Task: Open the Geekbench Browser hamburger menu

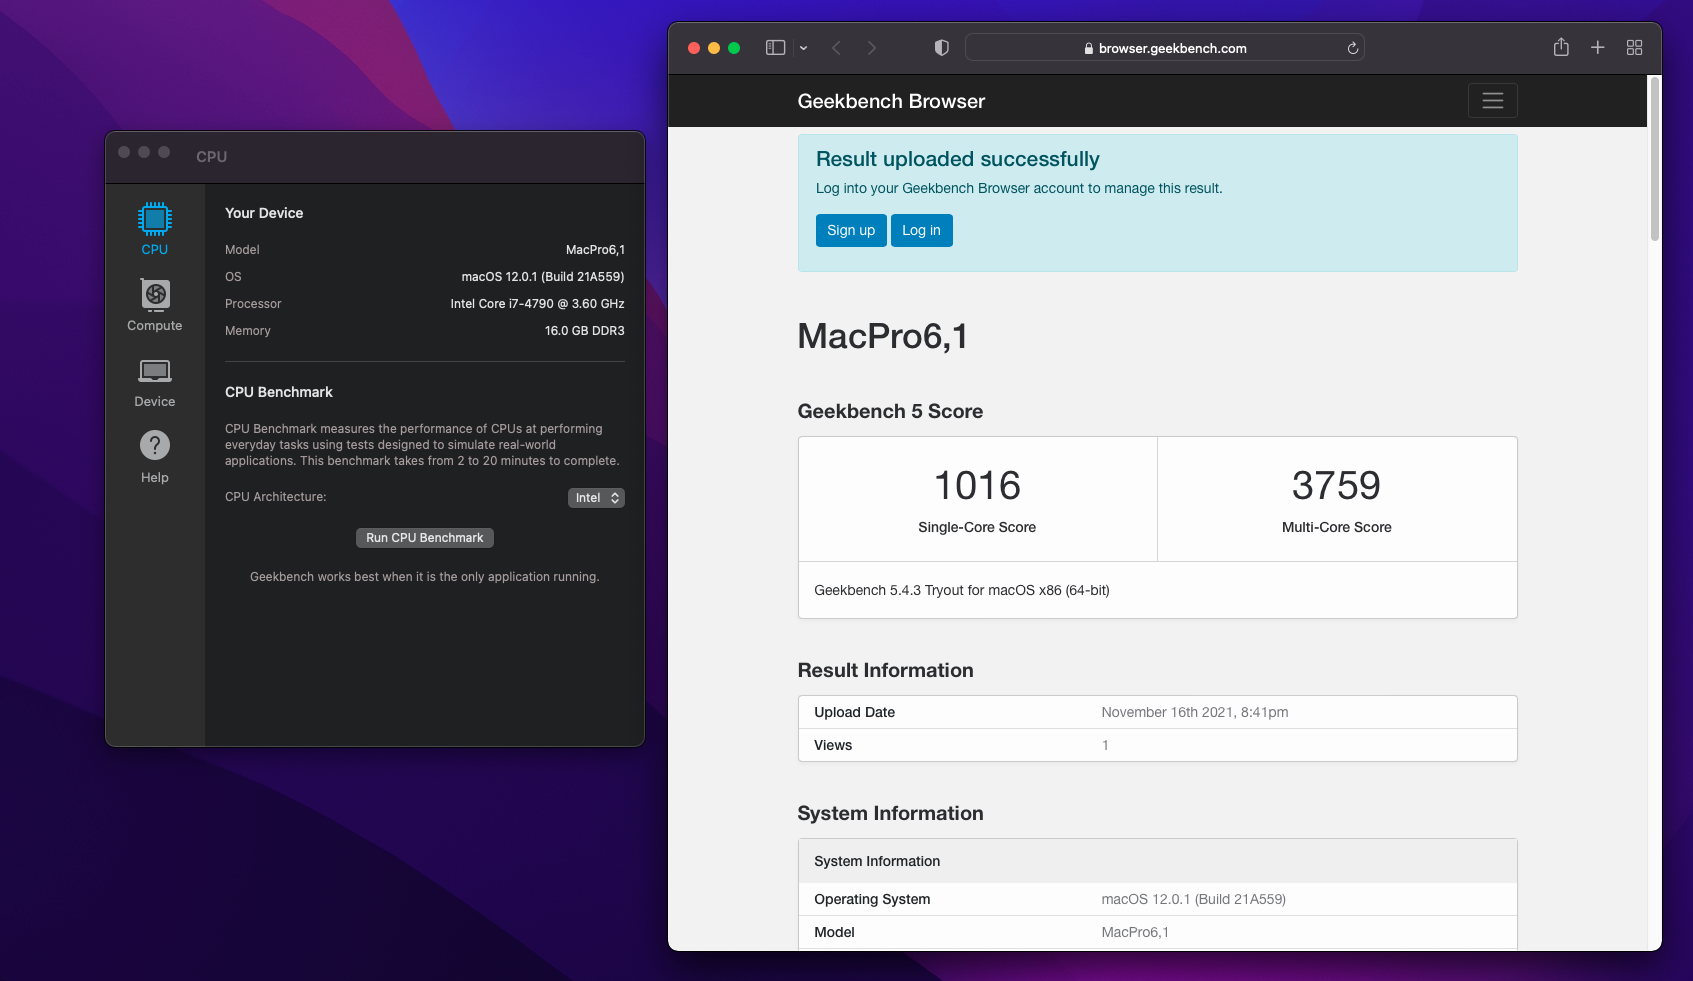Action: [x=1493, y=101]
